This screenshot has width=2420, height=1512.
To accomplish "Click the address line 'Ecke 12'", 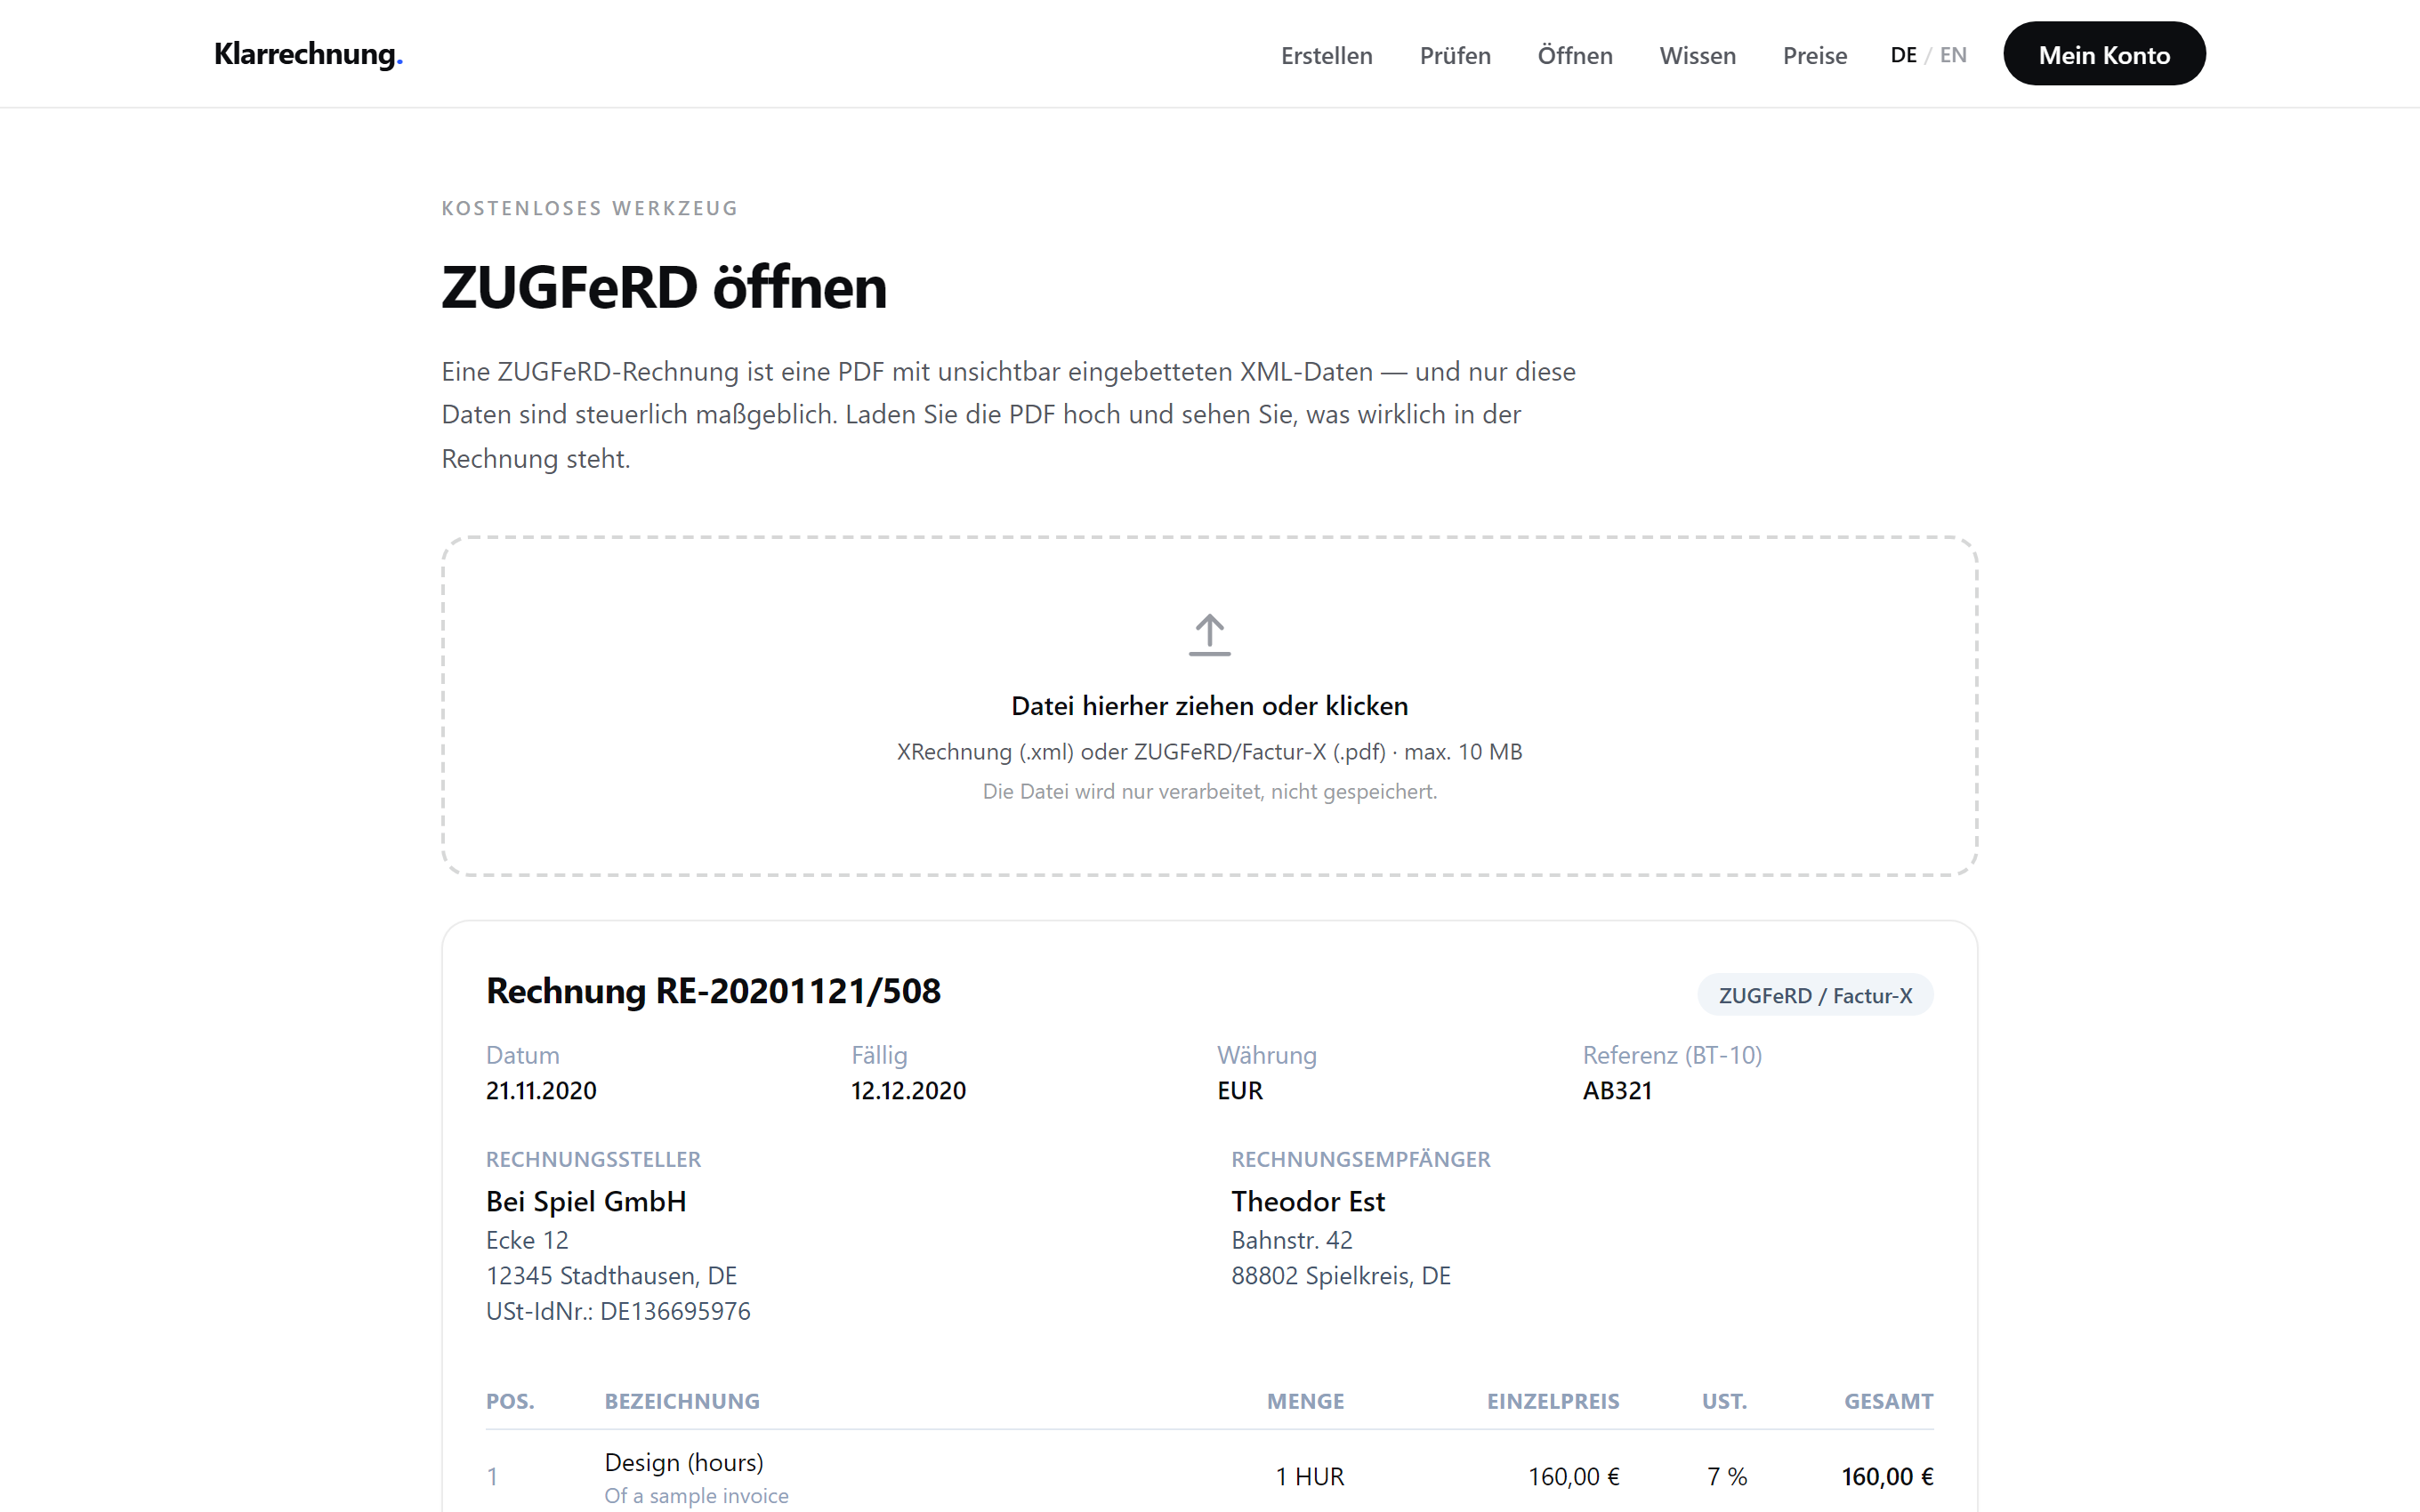I will coord(527,1240).
